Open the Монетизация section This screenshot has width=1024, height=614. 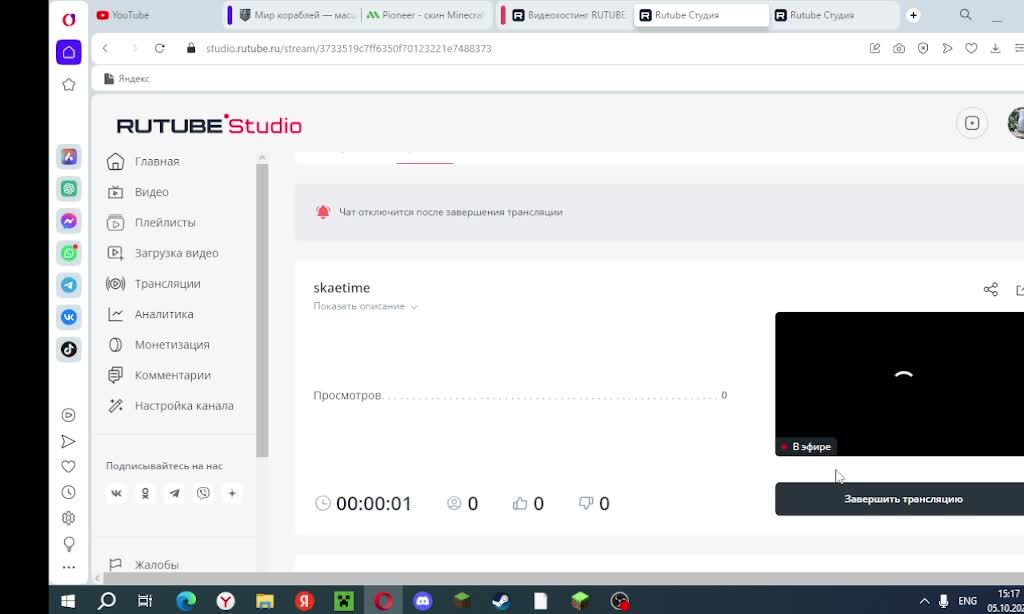[x=158, y=345]
